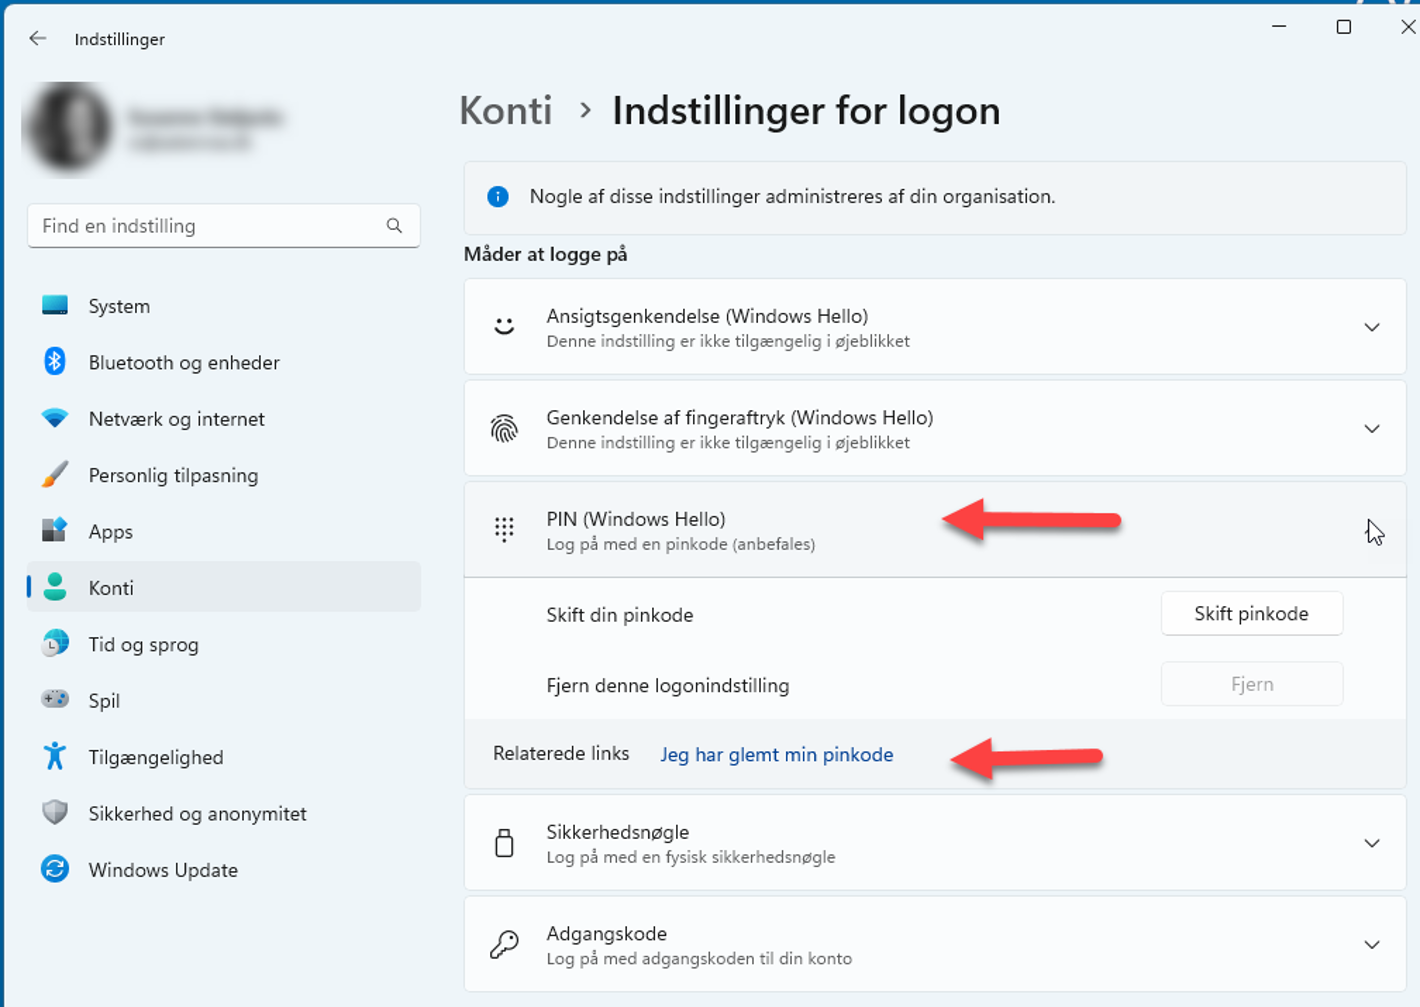Open the System settings category
This screenshot has height=1007, width=1420.
point(223,306)
